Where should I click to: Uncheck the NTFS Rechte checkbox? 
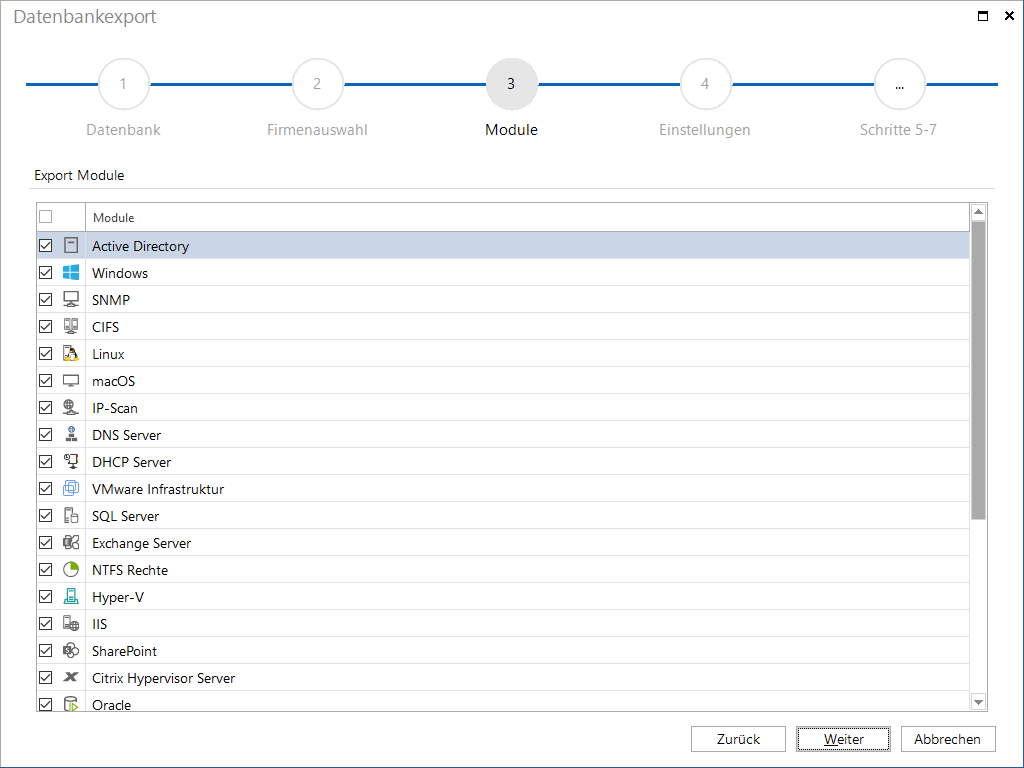coord(46,569)
